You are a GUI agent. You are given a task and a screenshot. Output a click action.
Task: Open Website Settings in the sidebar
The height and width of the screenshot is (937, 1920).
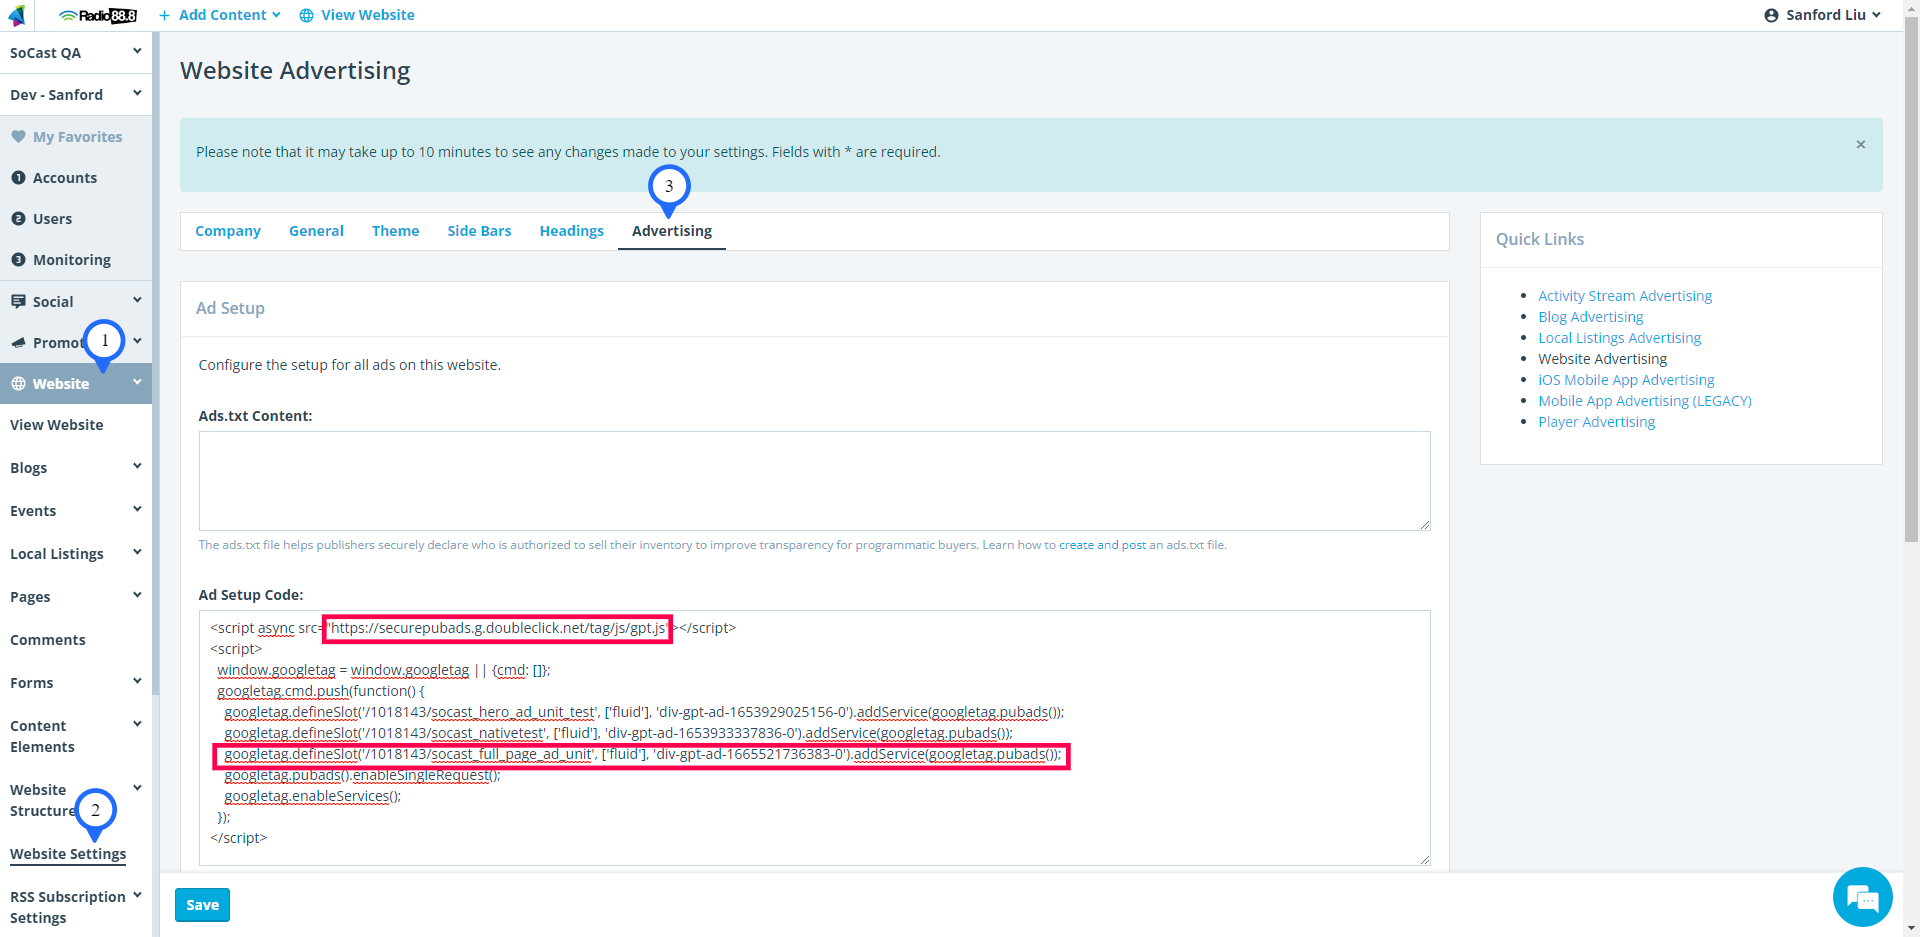(68, 854)
